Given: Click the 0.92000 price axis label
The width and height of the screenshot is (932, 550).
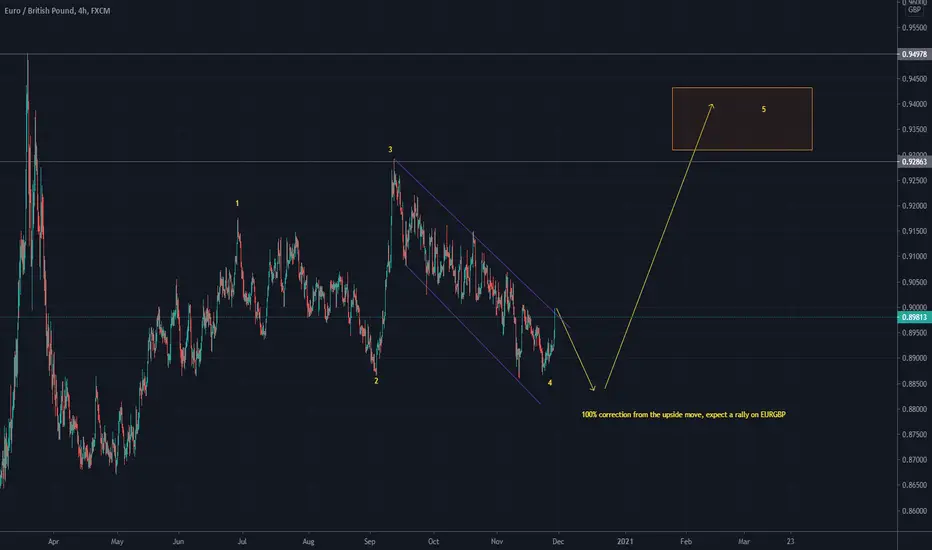Looking at the screenshot, I should tap(914, 206).
